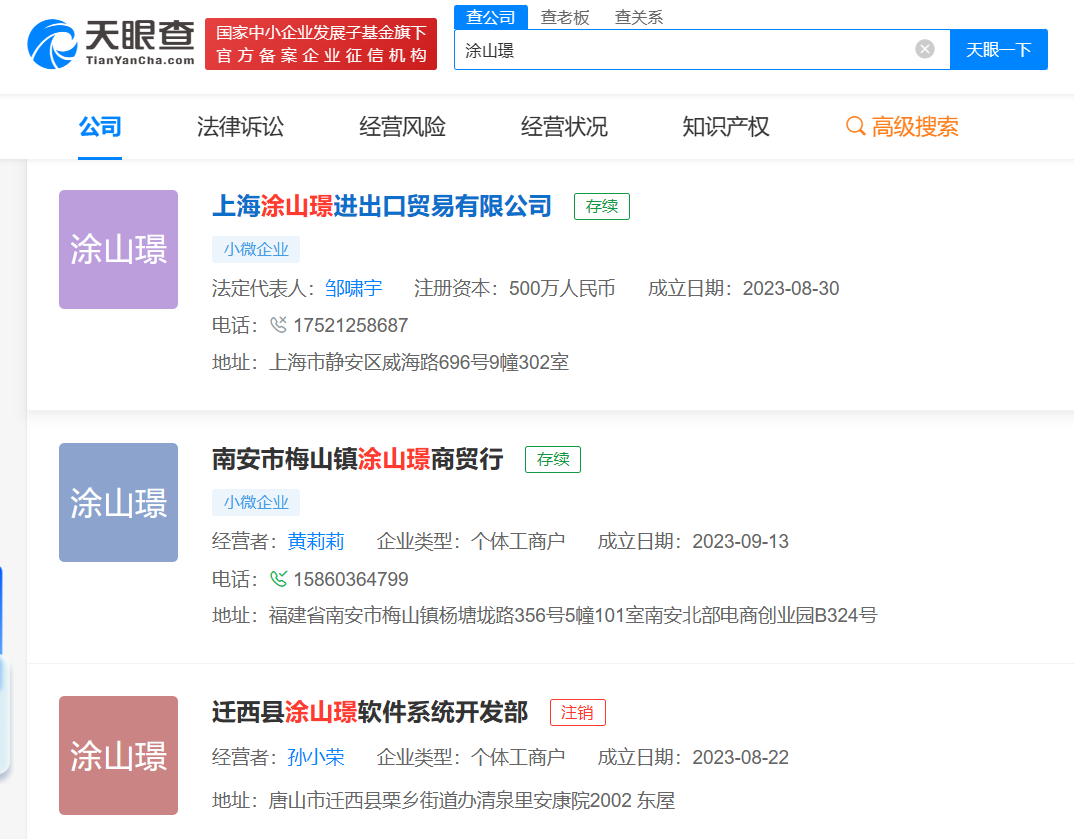Open the 查关系 search category
The height and width of the screenshot is (839, 1074).
coord(641,17)
